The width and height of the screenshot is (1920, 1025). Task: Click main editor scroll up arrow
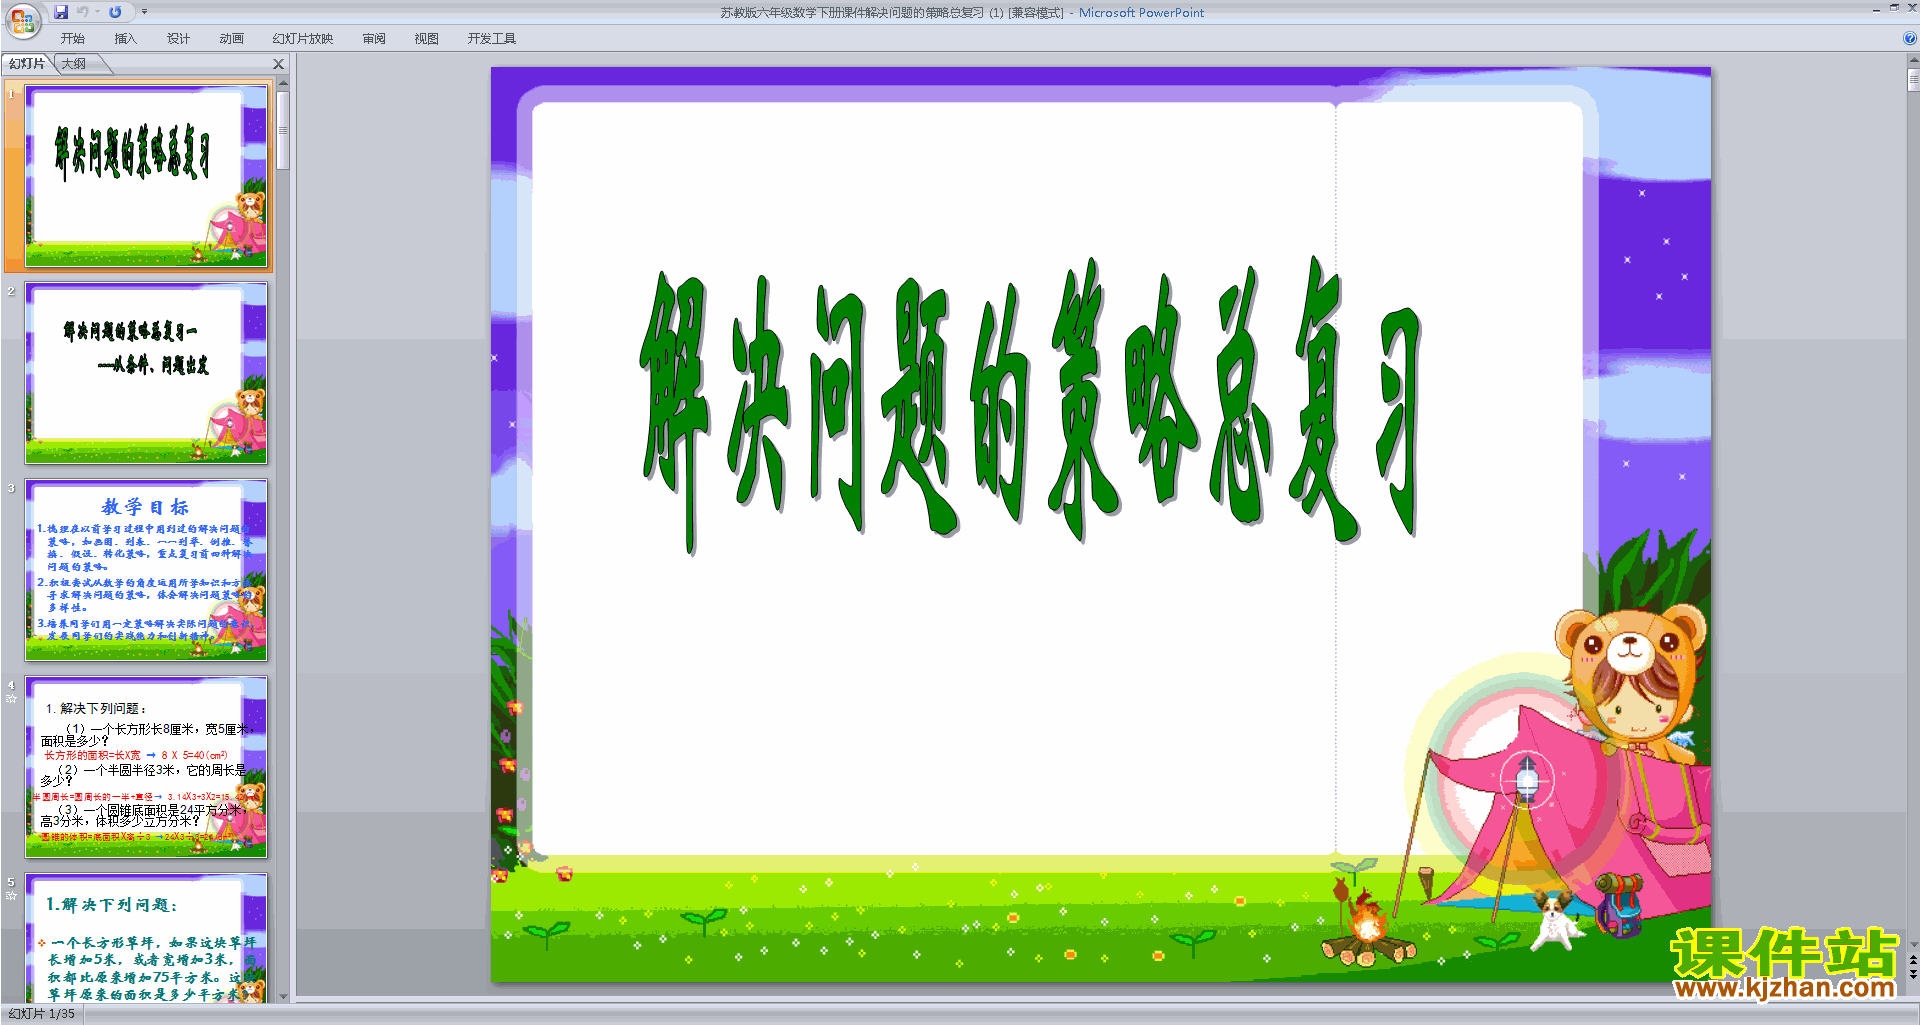point(1913,60)
